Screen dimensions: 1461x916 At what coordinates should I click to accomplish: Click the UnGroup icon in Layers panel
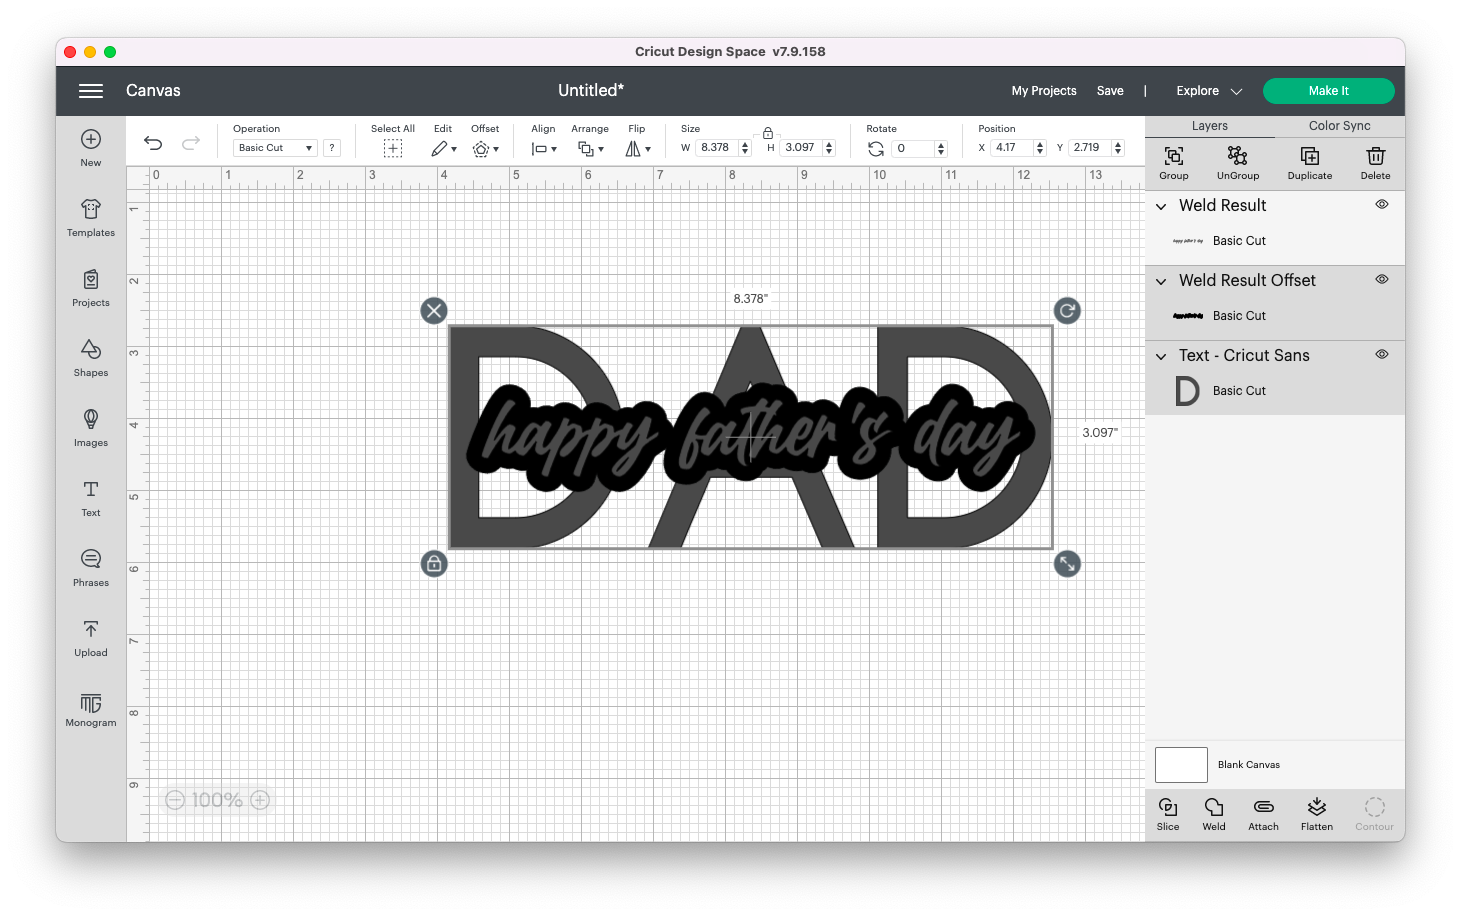[x=1237, y=162]
